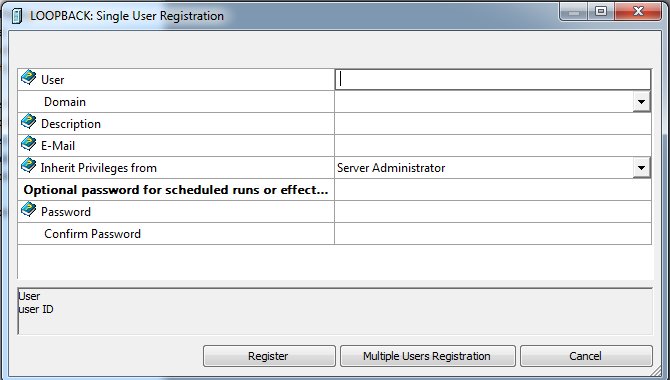Close the LOOPBACK registration window
Viewport: 670px width, 380px height.
coord(638,11)
